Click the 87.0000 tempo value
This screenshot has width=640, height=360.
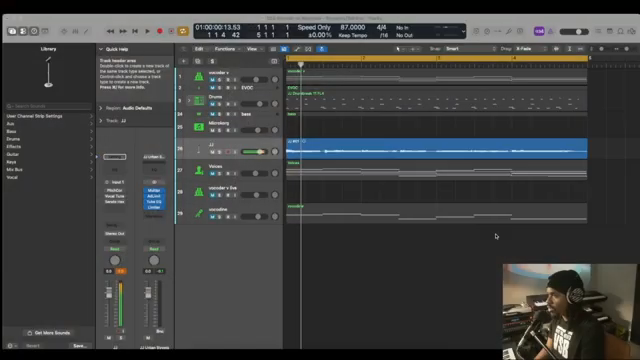point(352,27)
